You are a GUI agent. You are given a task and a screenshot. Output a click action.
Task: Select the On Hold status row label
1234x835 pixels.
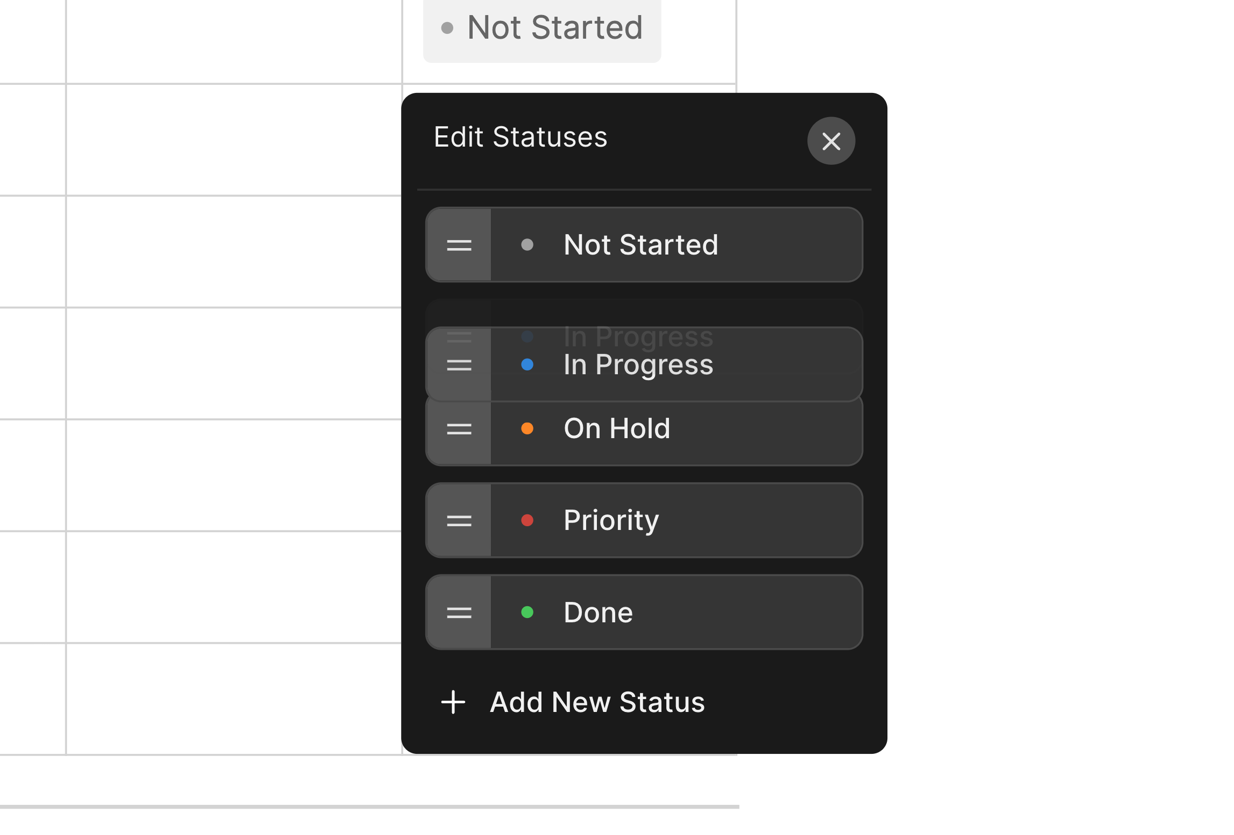coord(616,431)
